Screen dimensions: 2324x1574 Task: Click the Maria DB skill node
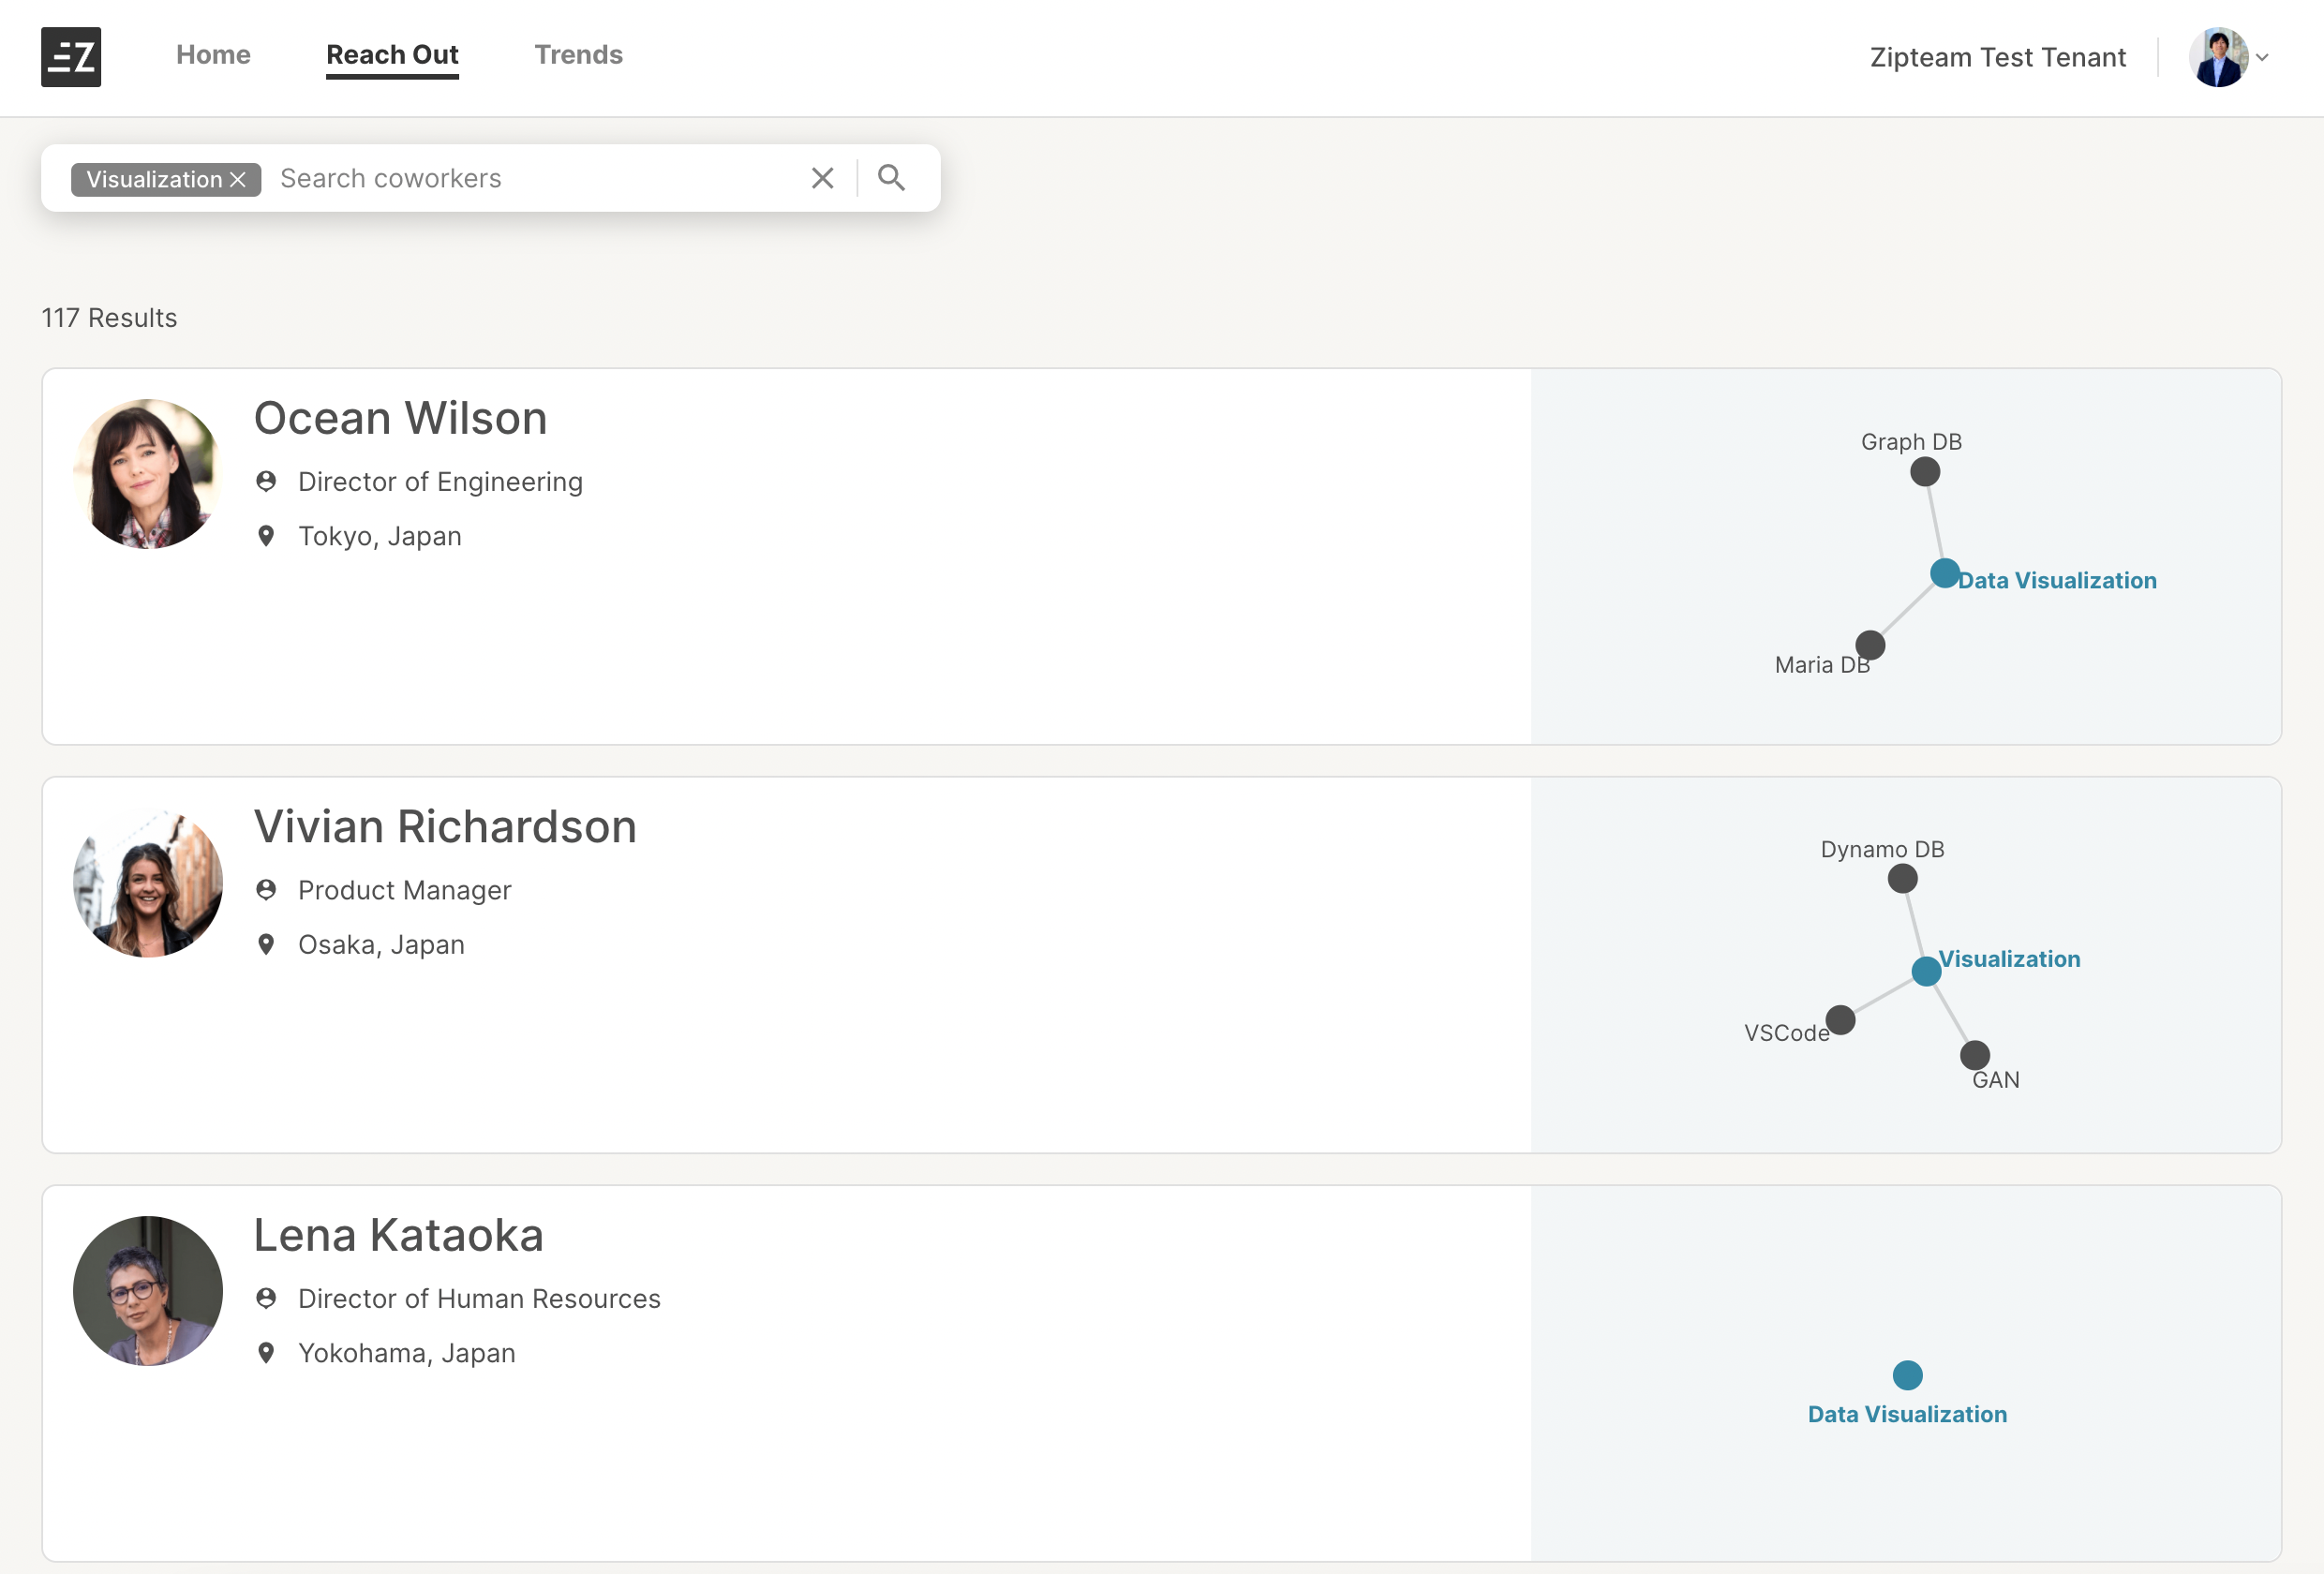[1869, 645]
